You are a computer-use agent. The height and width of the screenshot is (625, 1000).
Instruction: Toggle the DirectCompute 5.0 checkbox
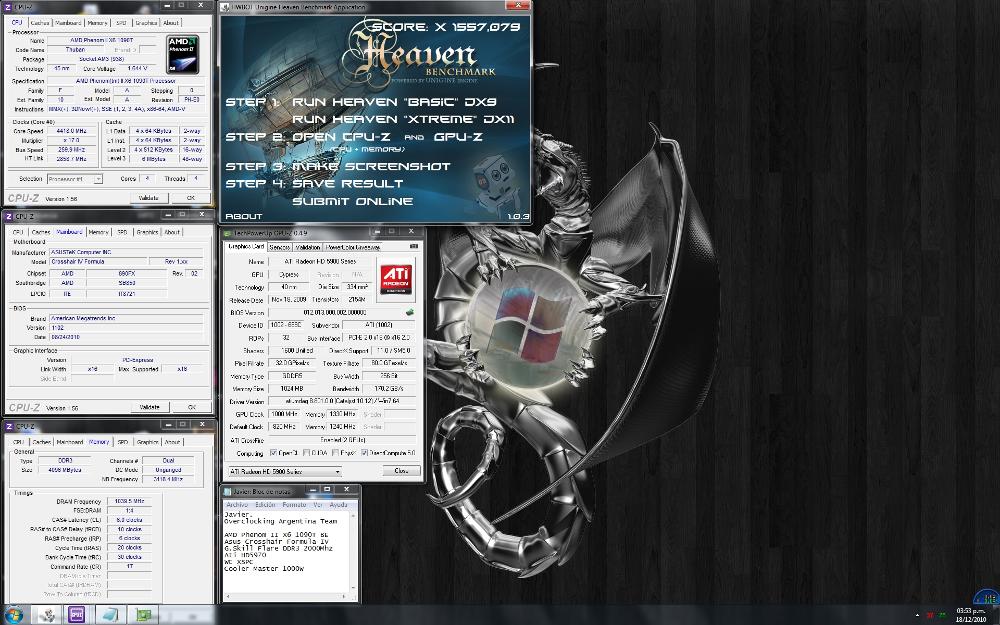click(x=364, y=453)
